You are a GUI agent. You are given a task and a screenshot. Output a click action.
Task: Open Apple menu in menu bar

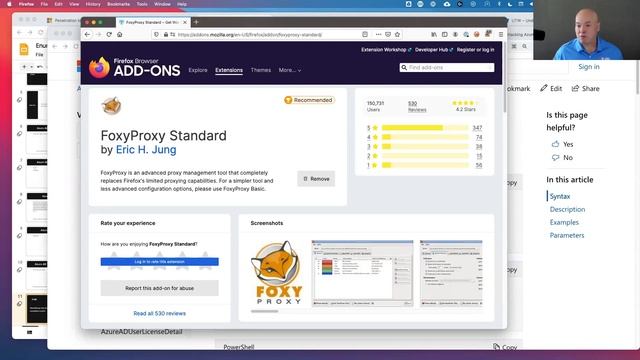pos(9,4)
